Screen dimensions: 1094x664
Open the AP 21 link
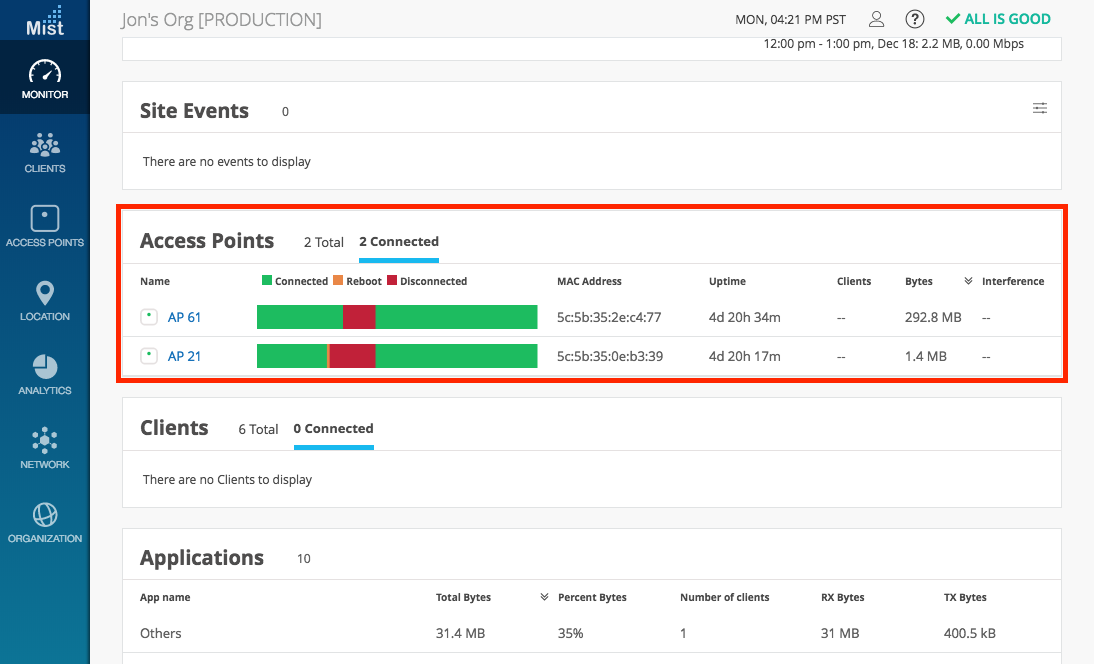[184, 356]
